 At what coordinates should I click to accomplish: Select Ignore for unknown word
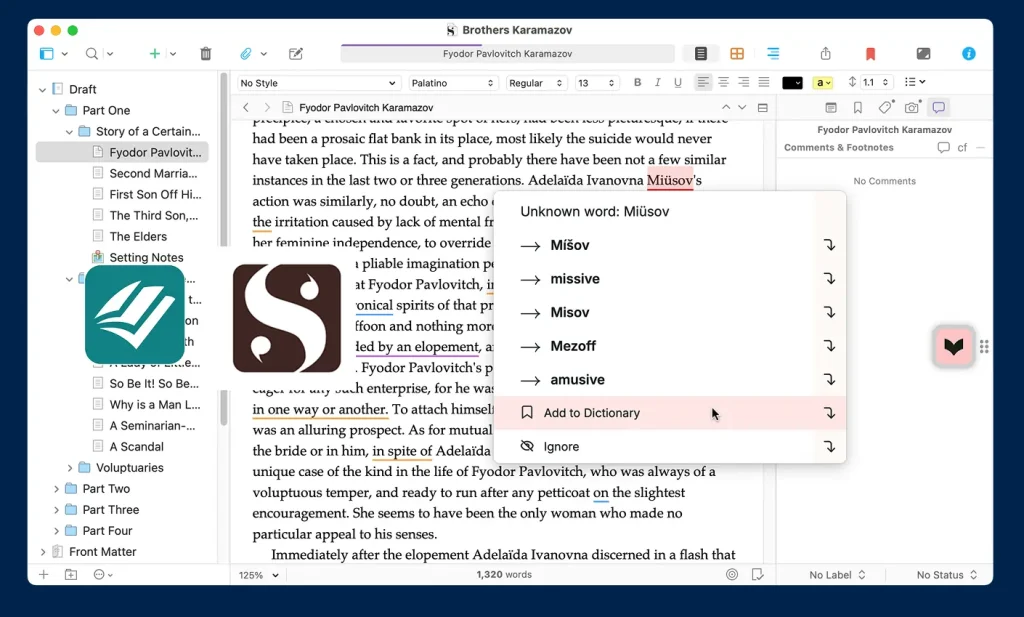[670, 447]
